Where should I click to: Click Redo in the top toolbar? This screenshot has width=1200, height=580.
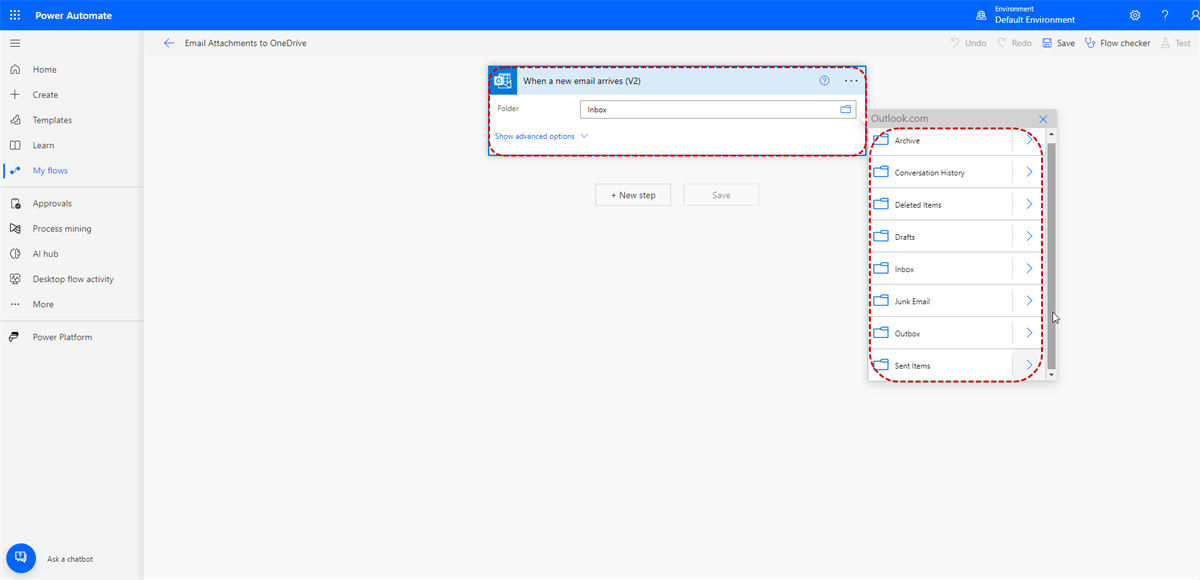coord(1013,43)
